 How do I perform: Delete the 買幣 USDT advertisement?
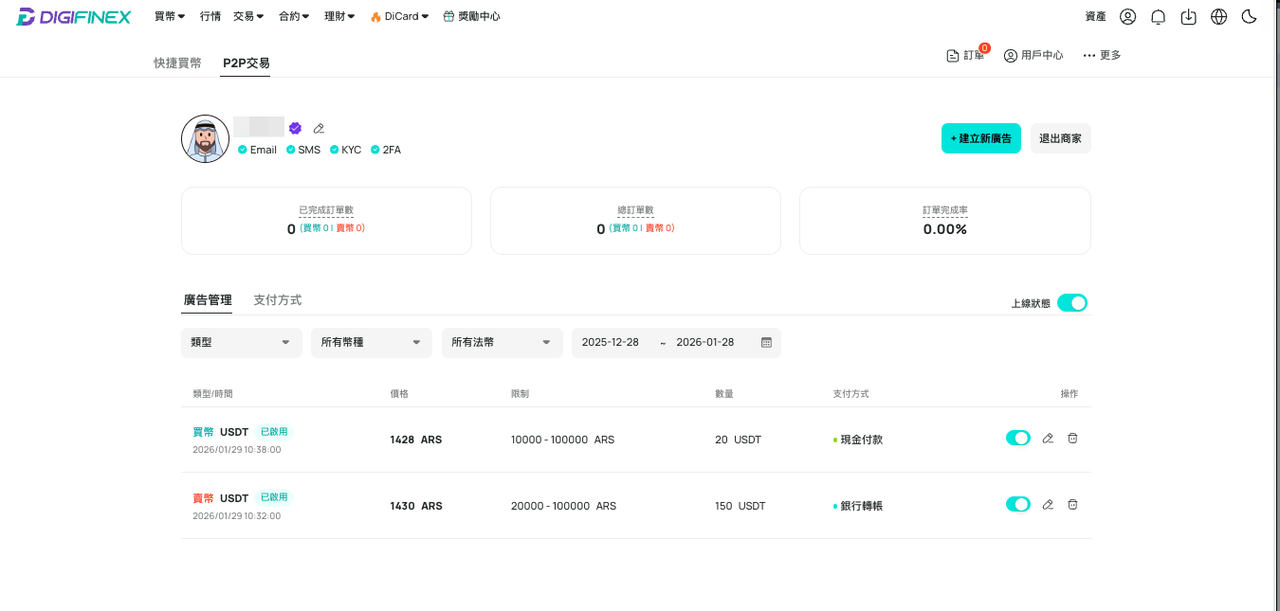pyautogui.click(x=1072, y=438)
